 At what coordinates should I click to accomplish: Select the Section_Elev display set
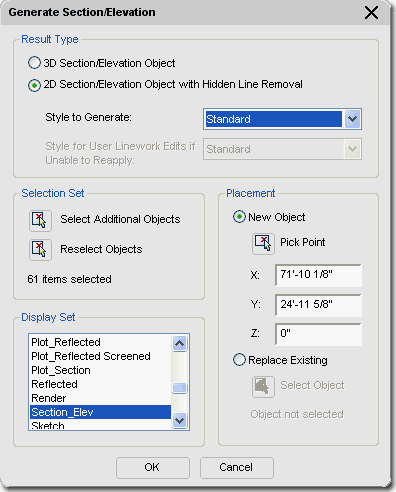pyautogui.click(x=100, y=412)
